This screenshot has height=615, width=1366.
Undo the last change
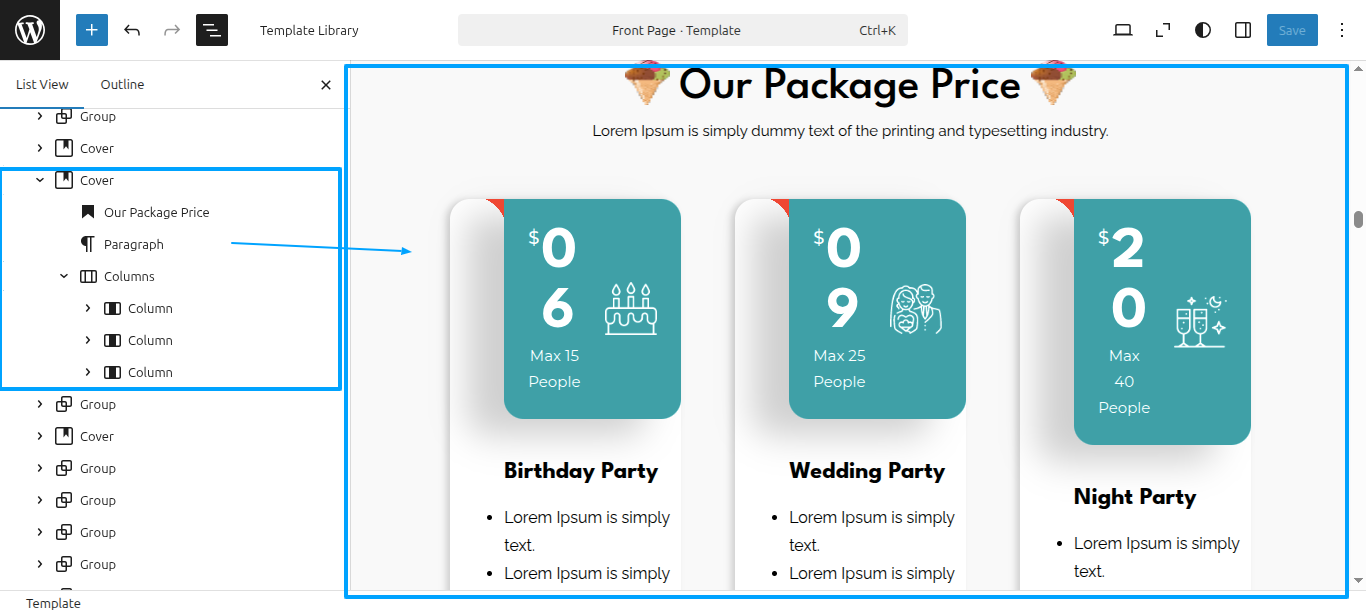pyautogui.click(x=132, y=30)
